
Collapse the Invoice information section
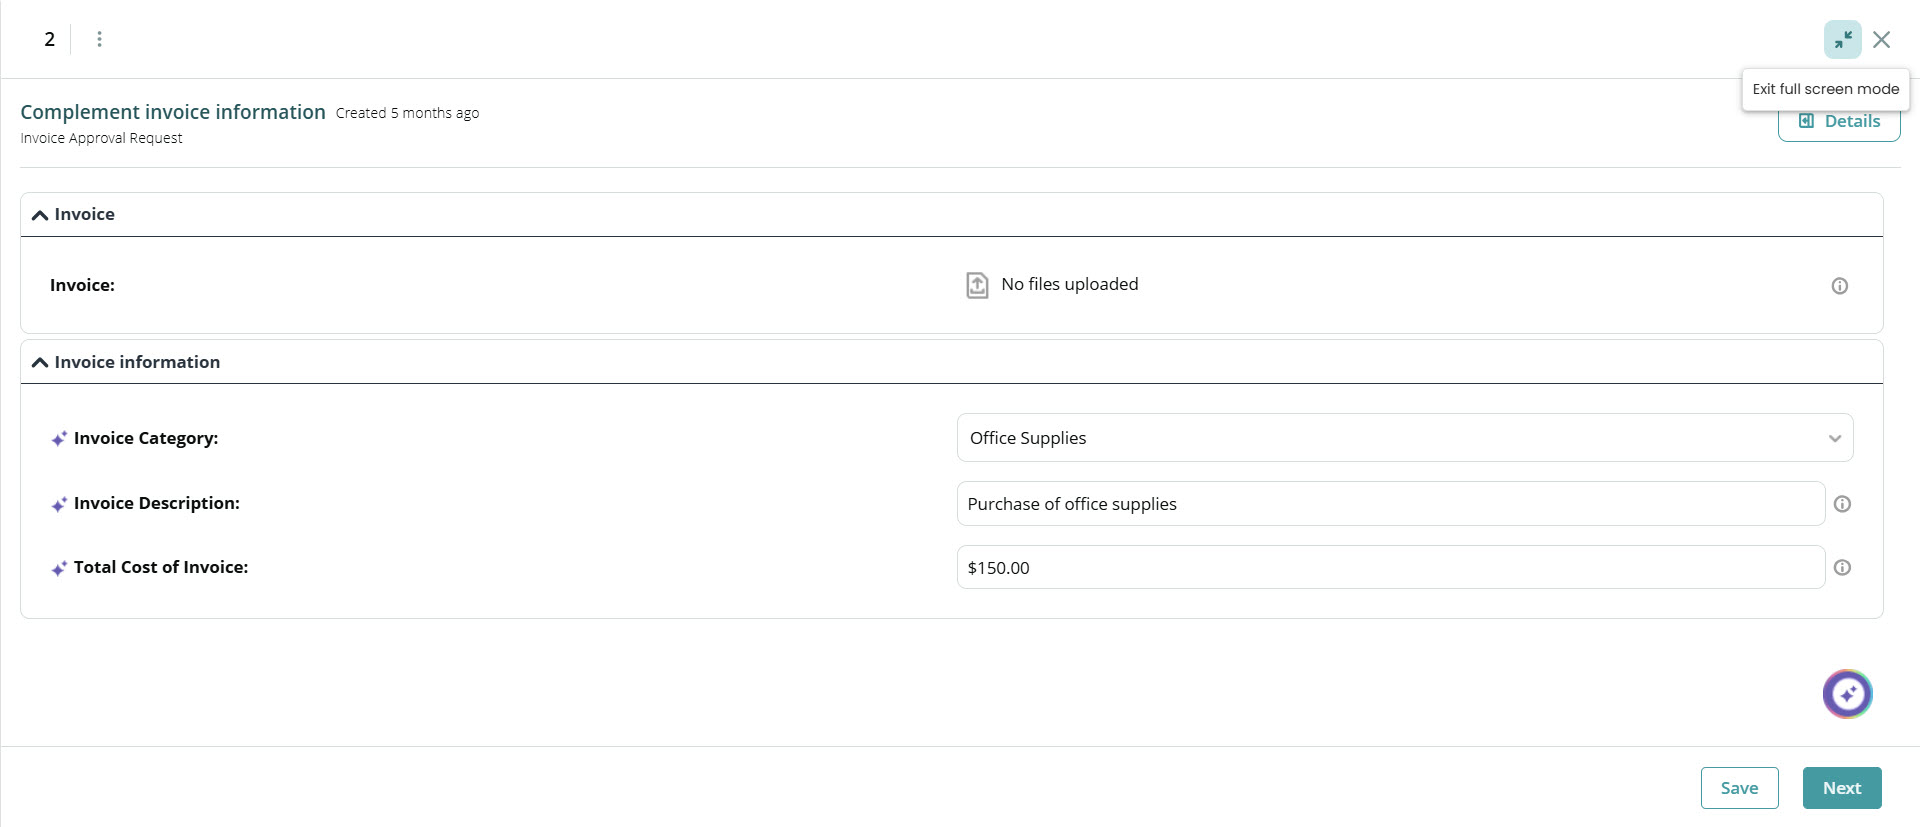click(x=40, y=362)
